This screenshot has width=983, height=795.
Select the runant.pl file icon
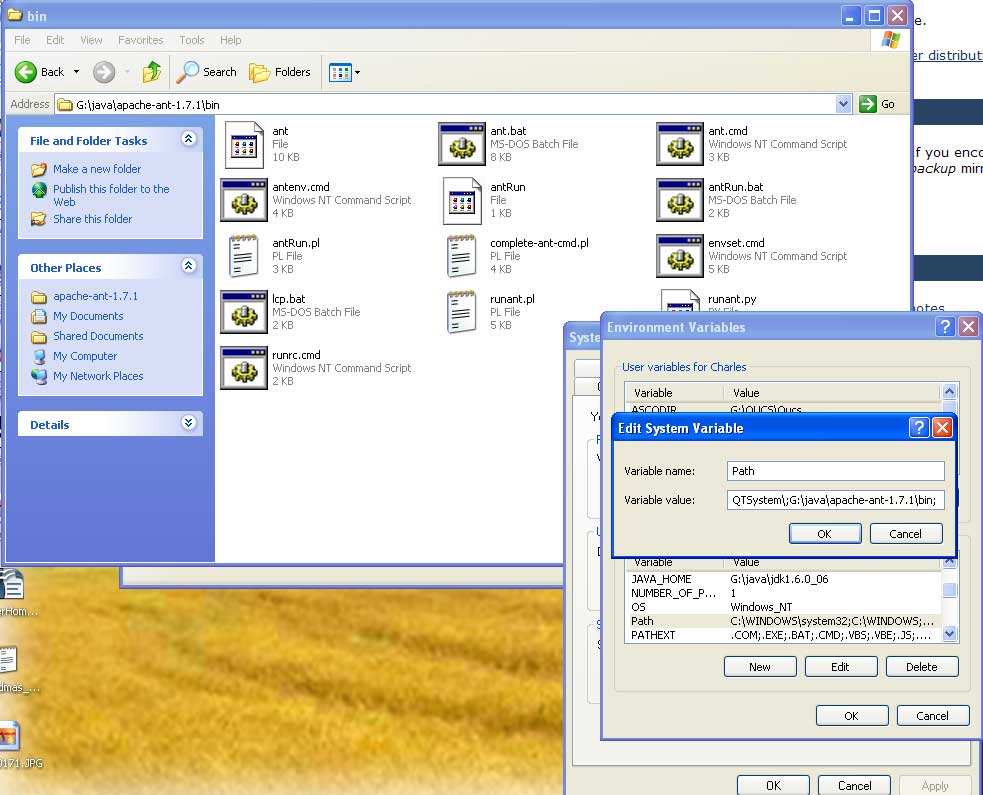click(462, 312)
